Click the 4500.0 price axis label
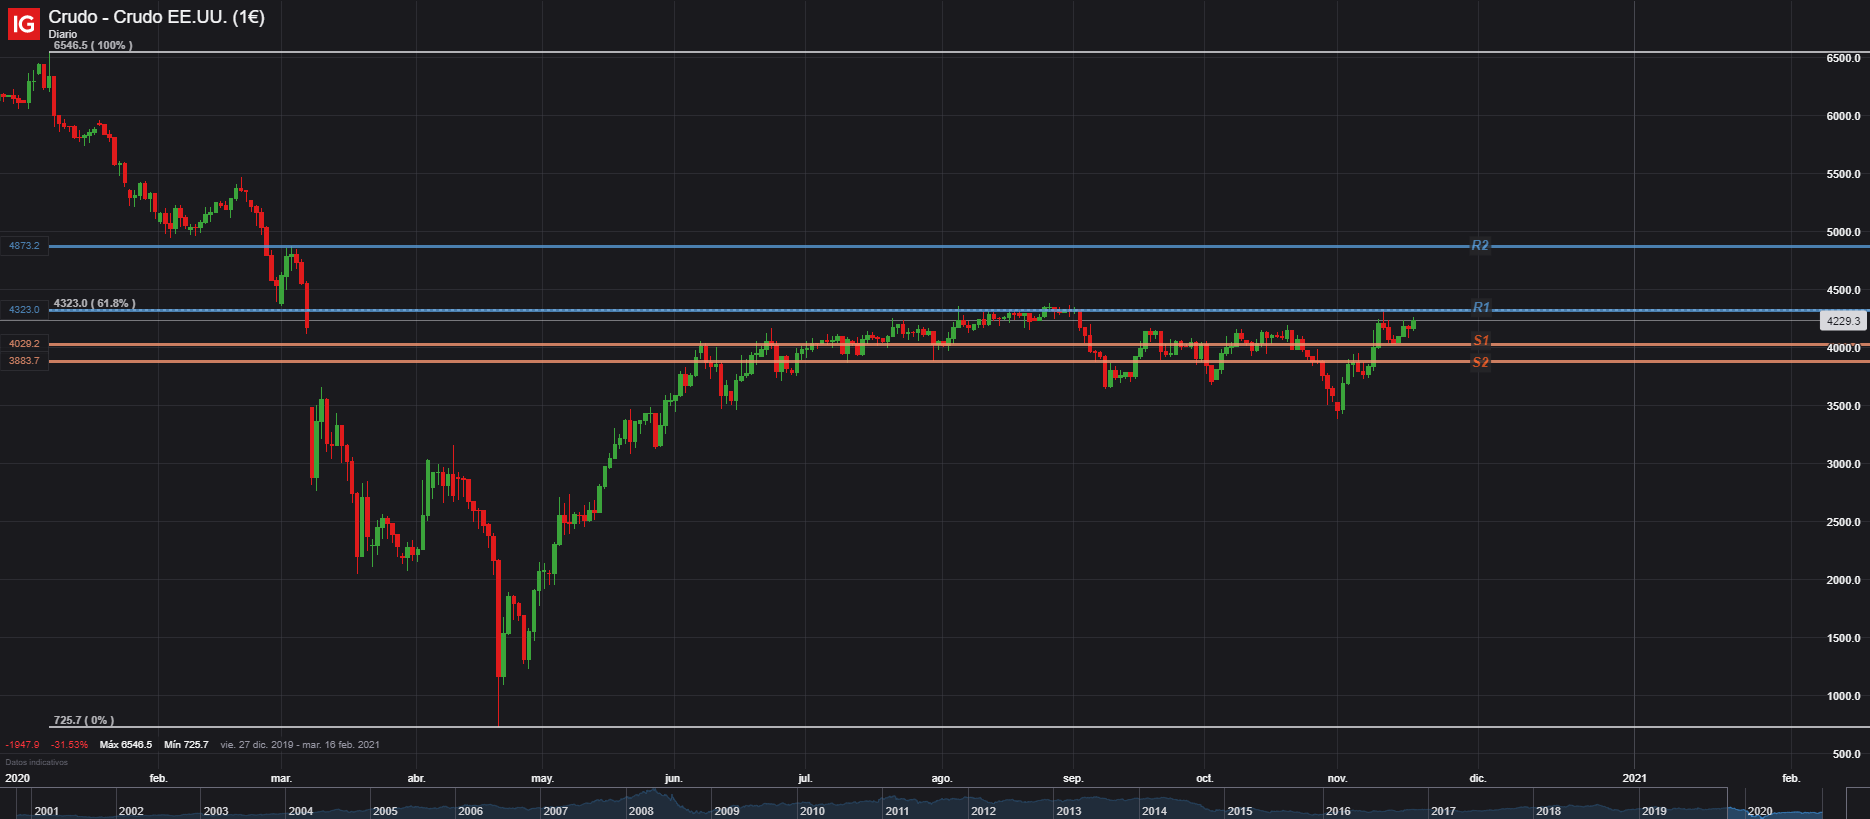The height and width of the screenshot is (819, 1870). [x=1843, y=290]
